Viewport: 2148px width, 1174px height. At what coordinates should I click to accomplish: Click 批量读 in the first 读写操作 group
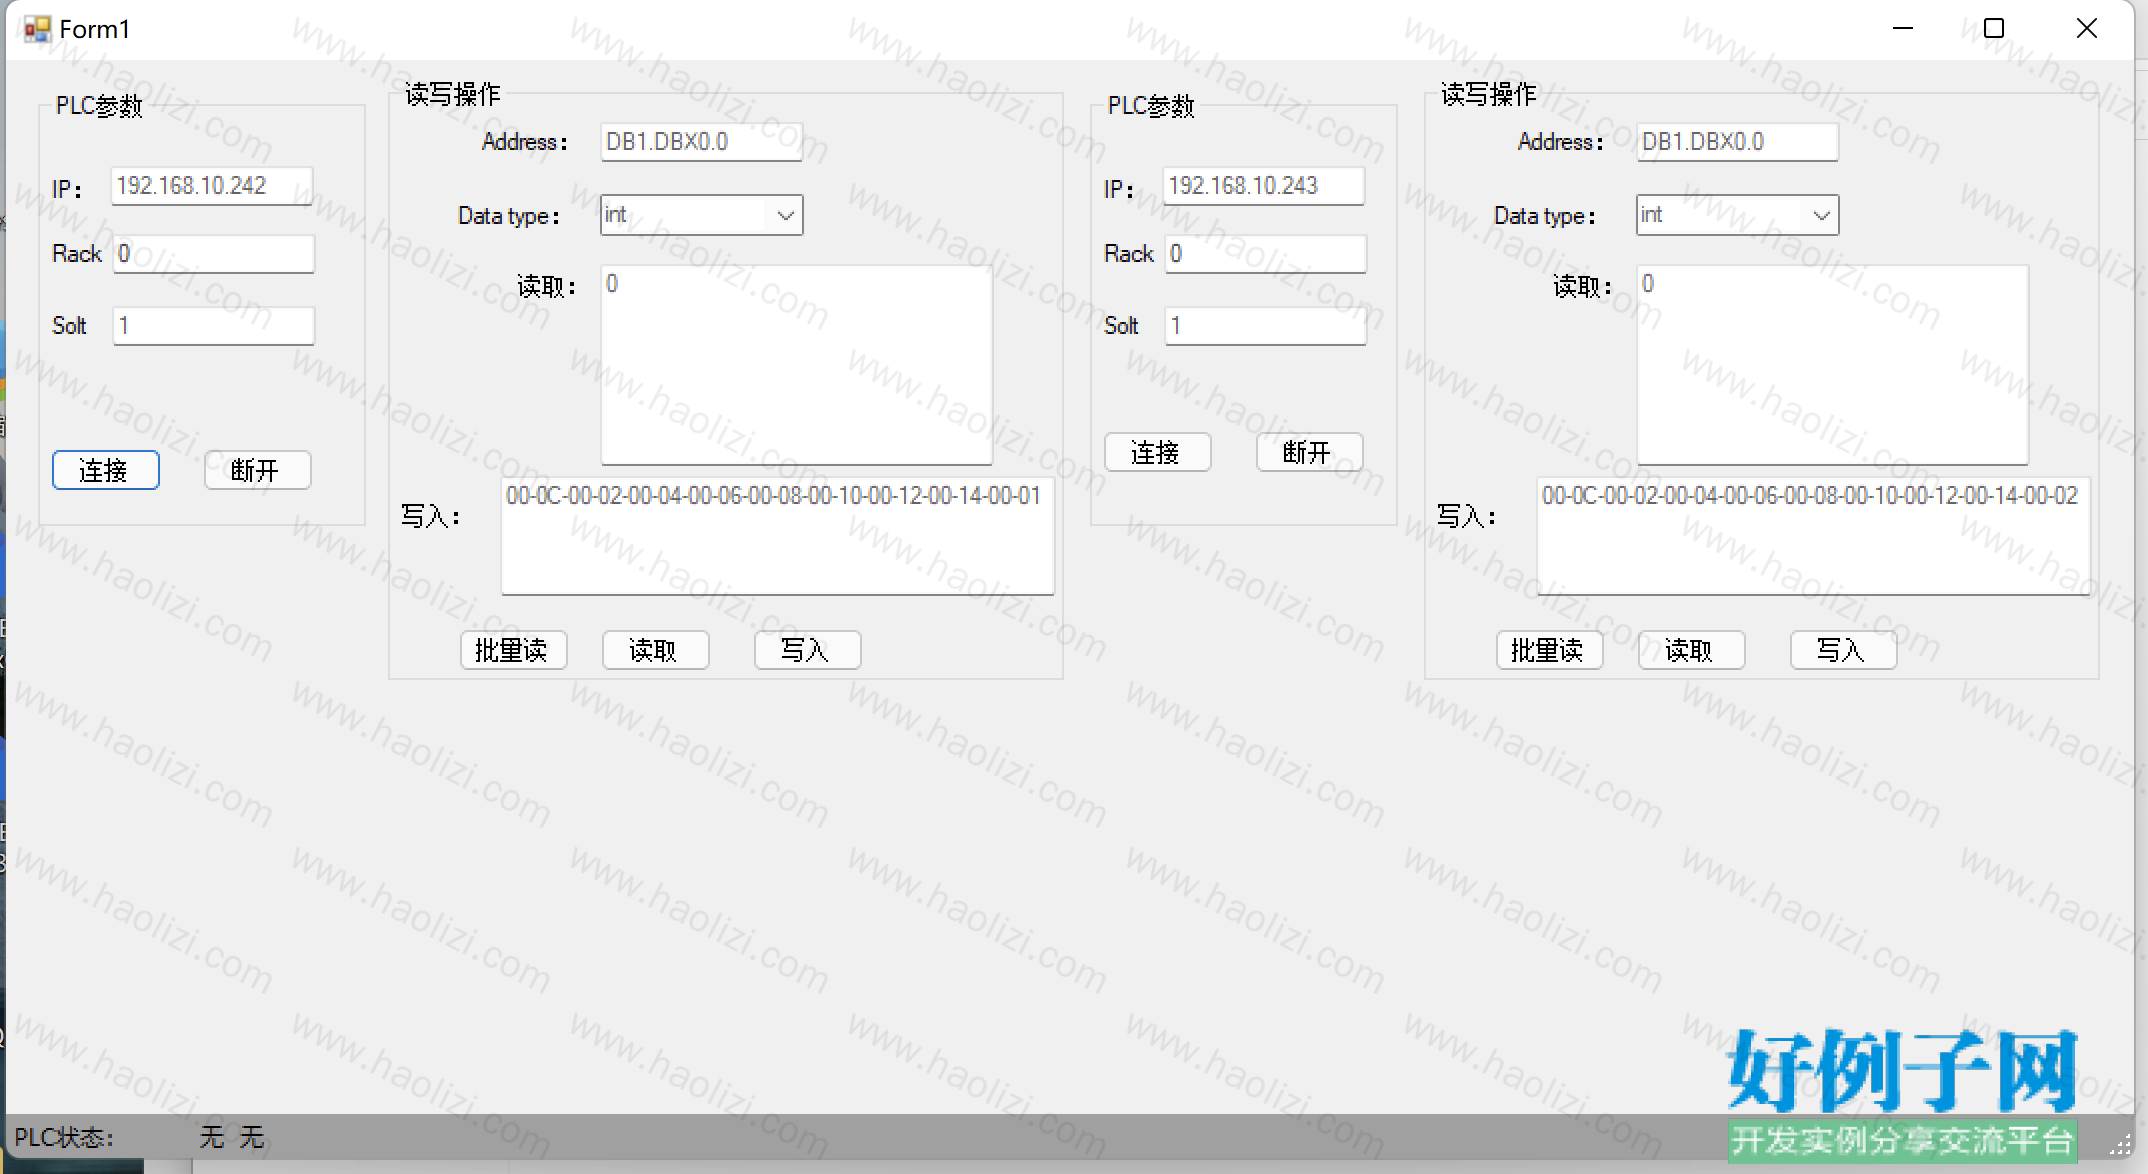pos(513,650)
